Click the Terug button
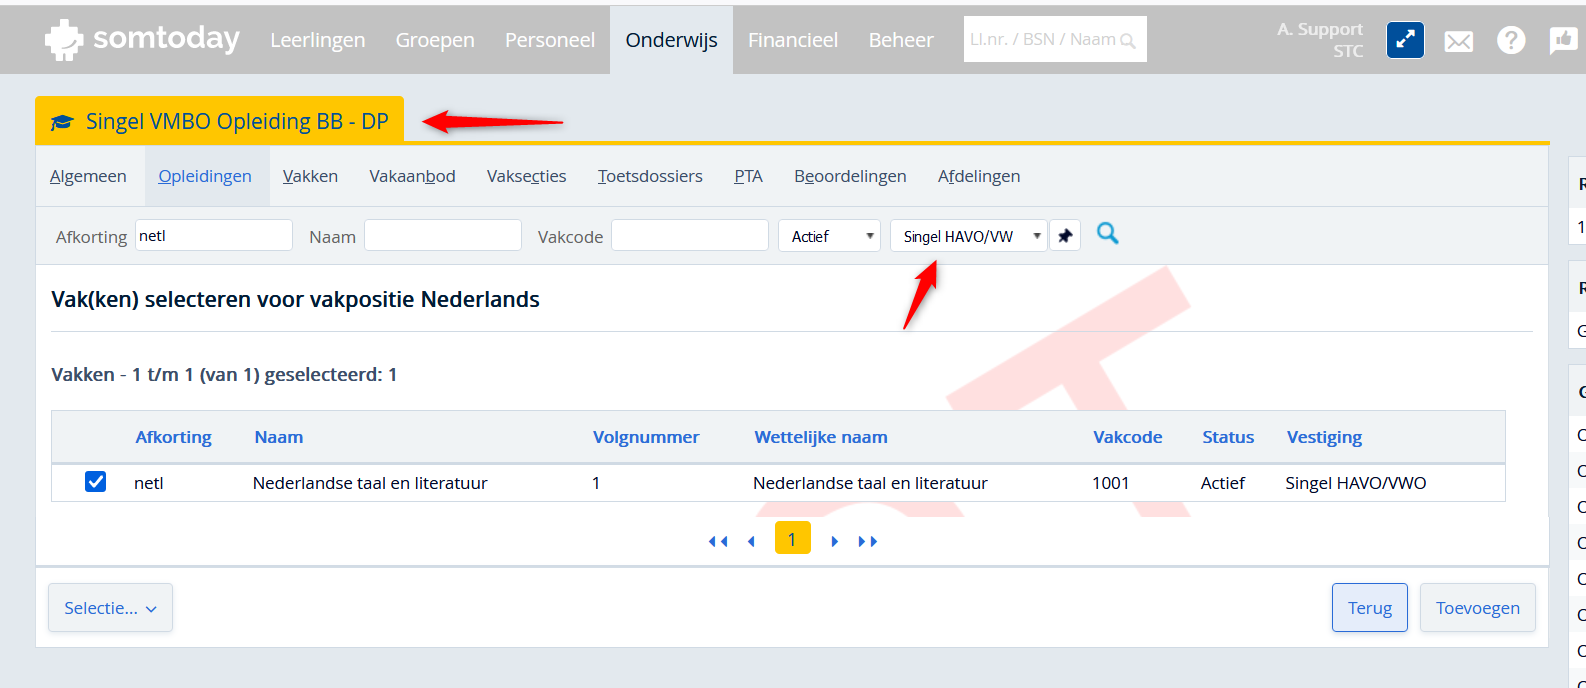 [1369, 608]
